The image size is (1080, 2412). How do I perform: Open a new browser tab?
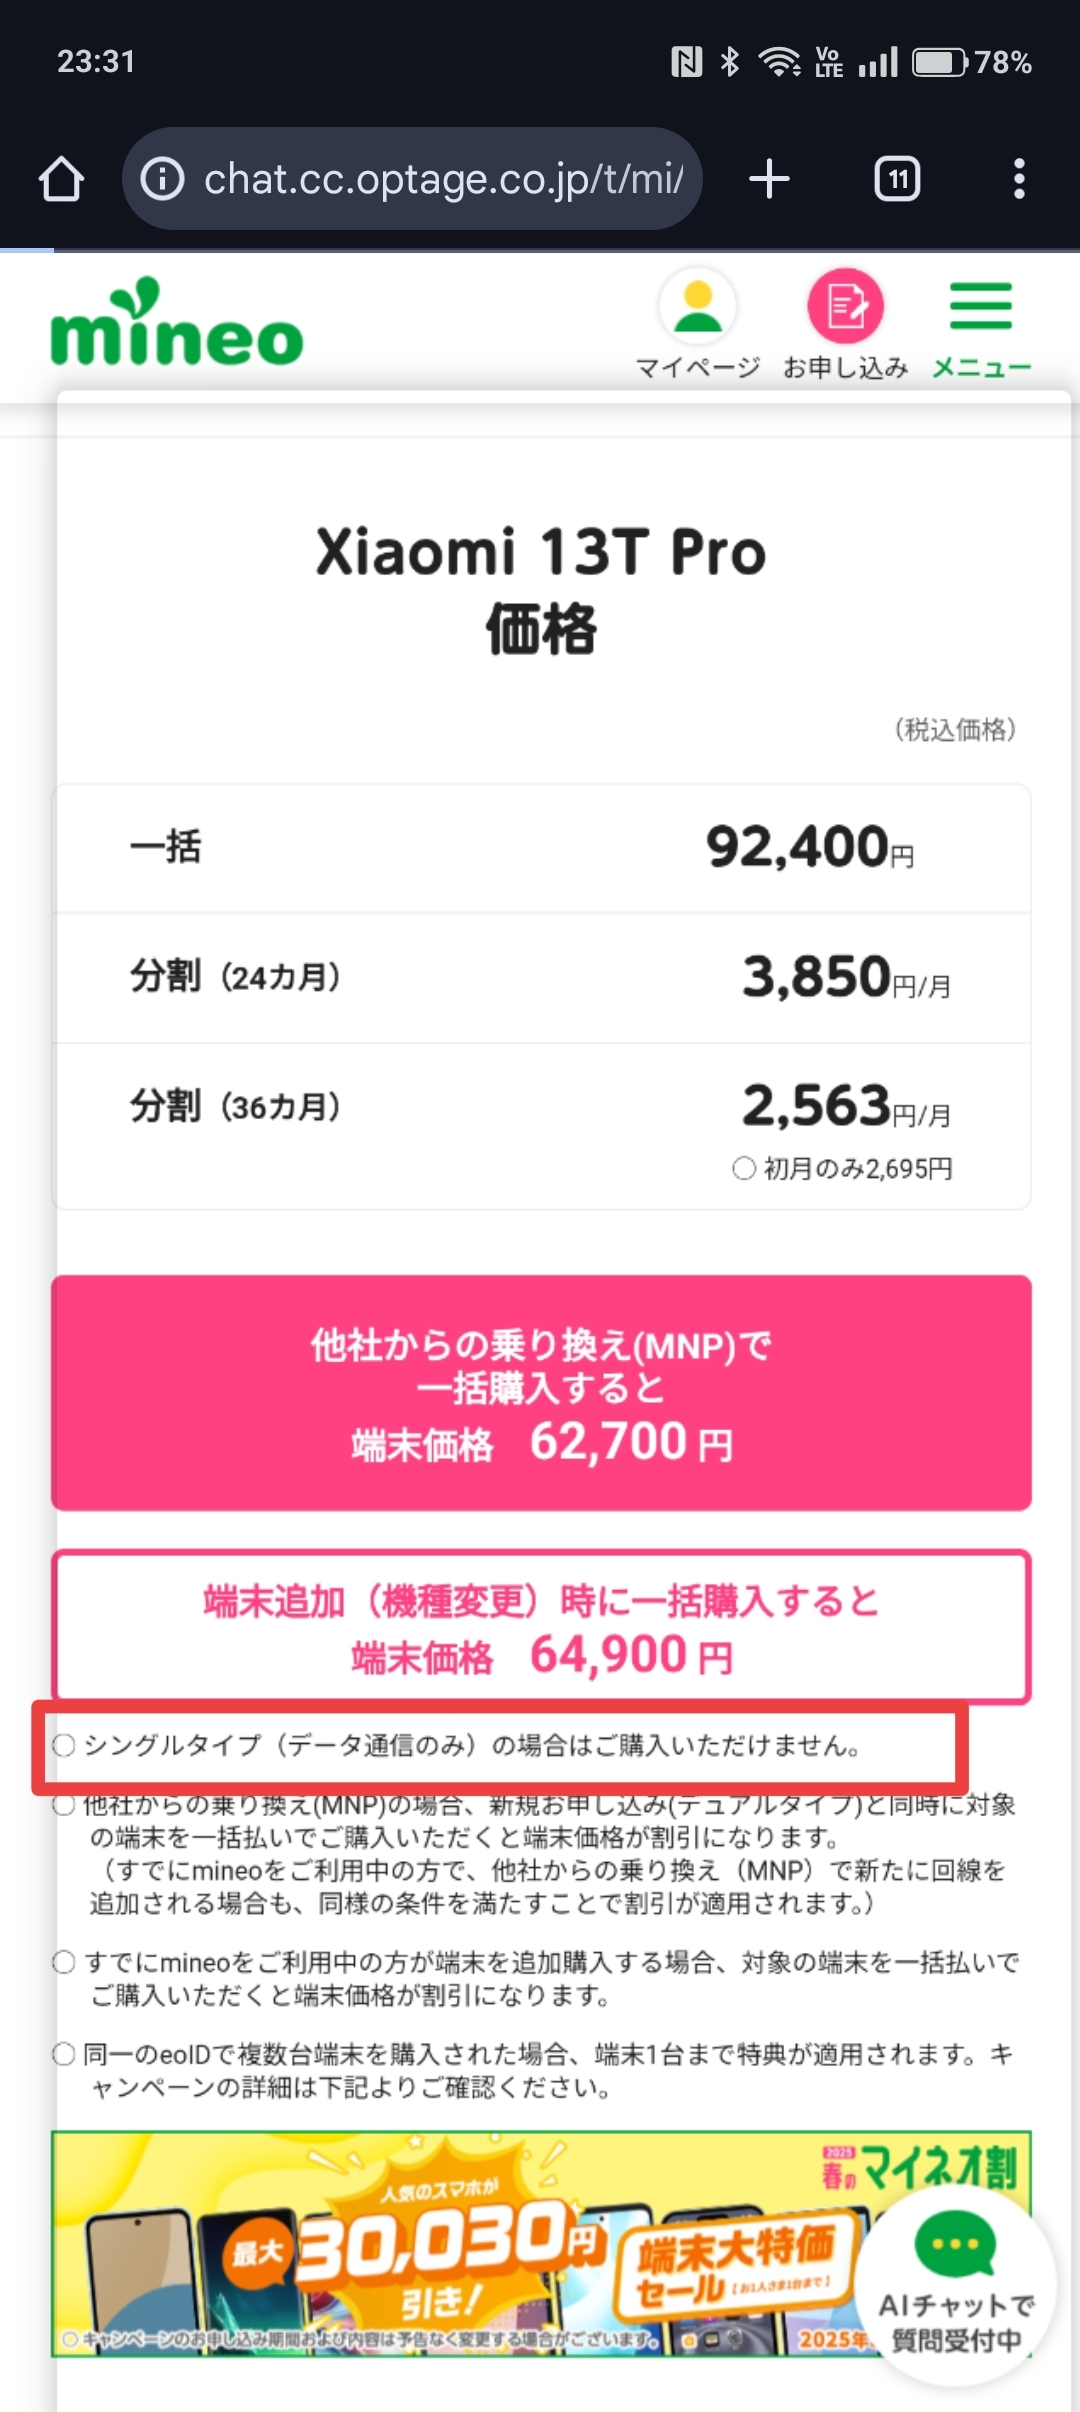click(x=769, y=180)
